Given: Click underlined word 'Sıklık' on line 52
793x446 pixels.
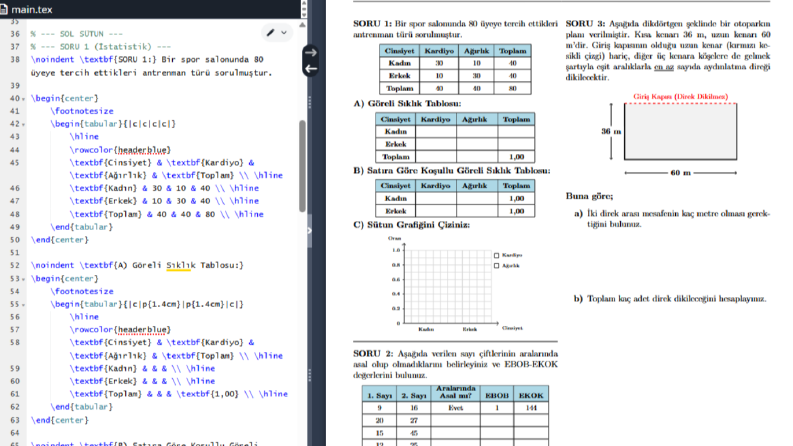Looking at the screenshot, I should 181,265.
